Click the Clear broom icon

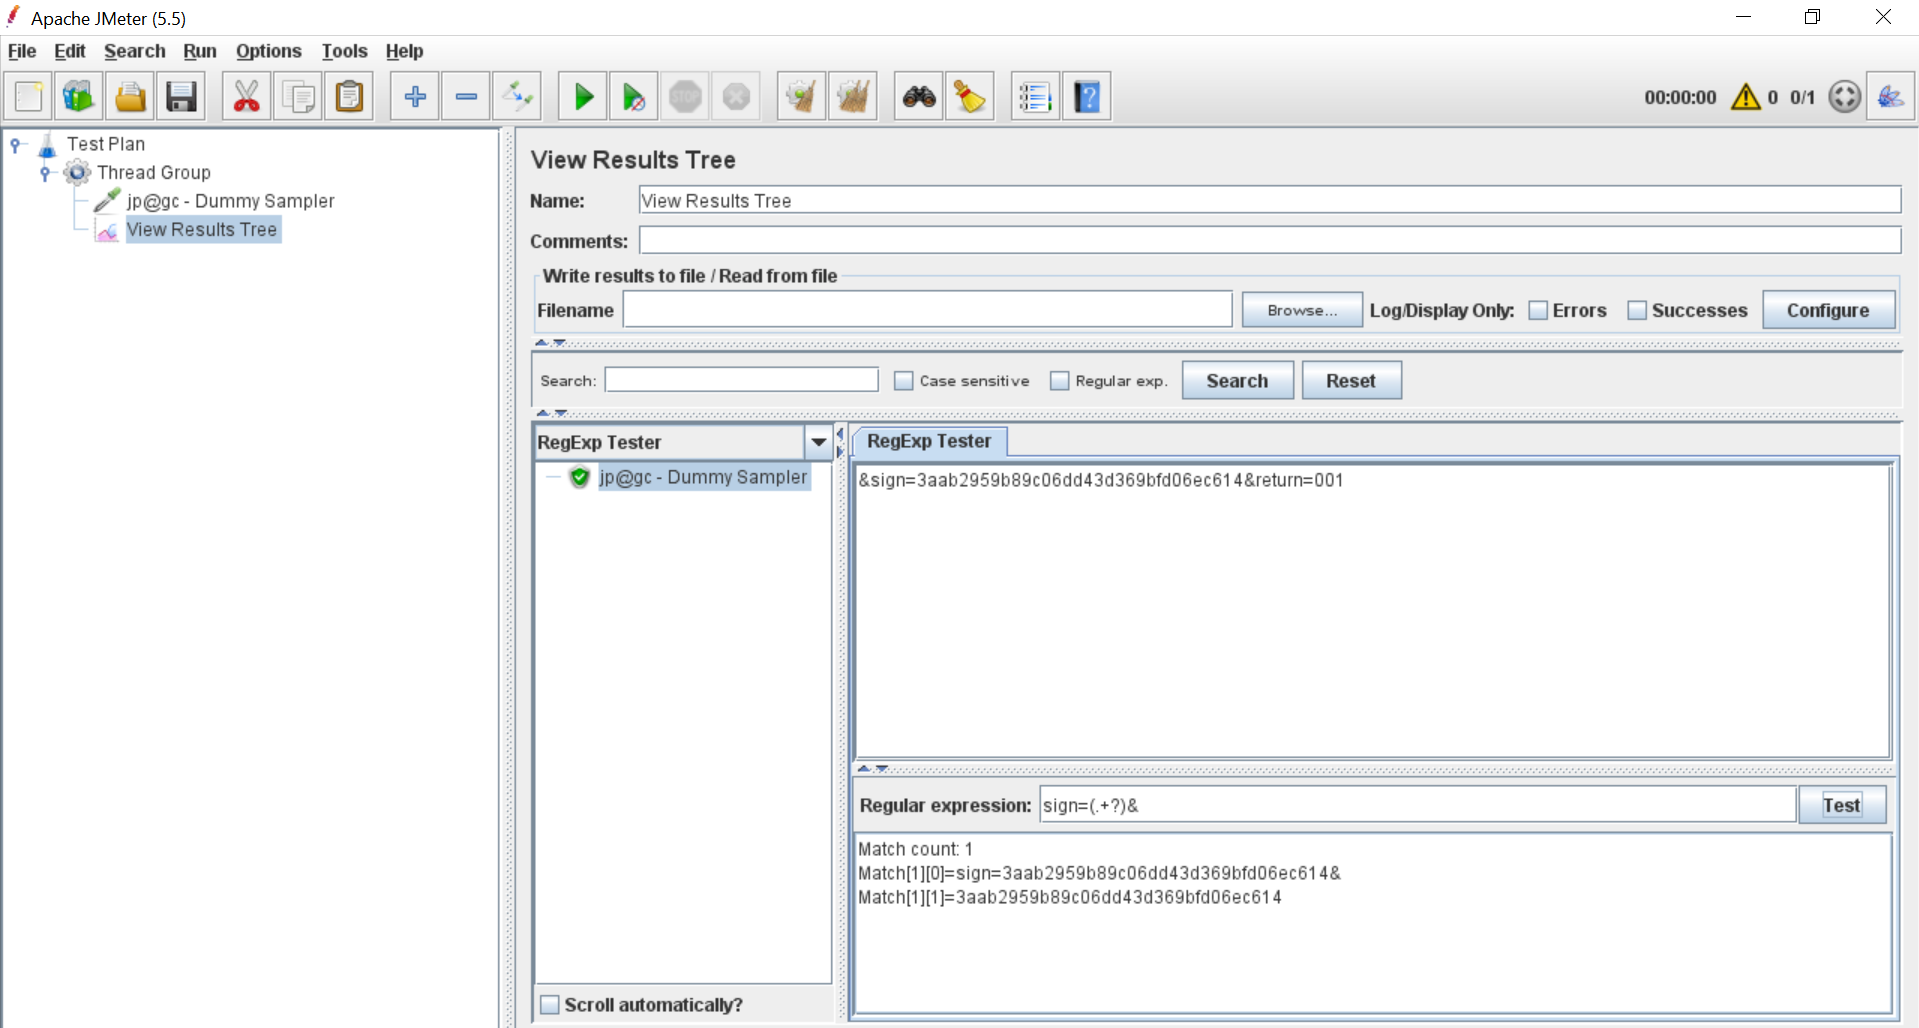tap(801, 97)
